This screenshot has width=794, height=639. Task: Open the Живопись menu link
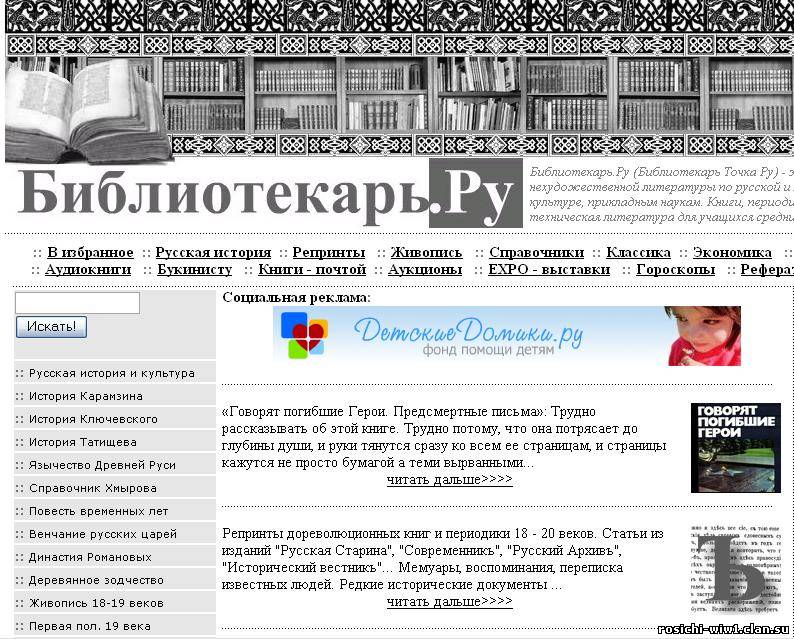pyautogui.click(x=426, y=252)
